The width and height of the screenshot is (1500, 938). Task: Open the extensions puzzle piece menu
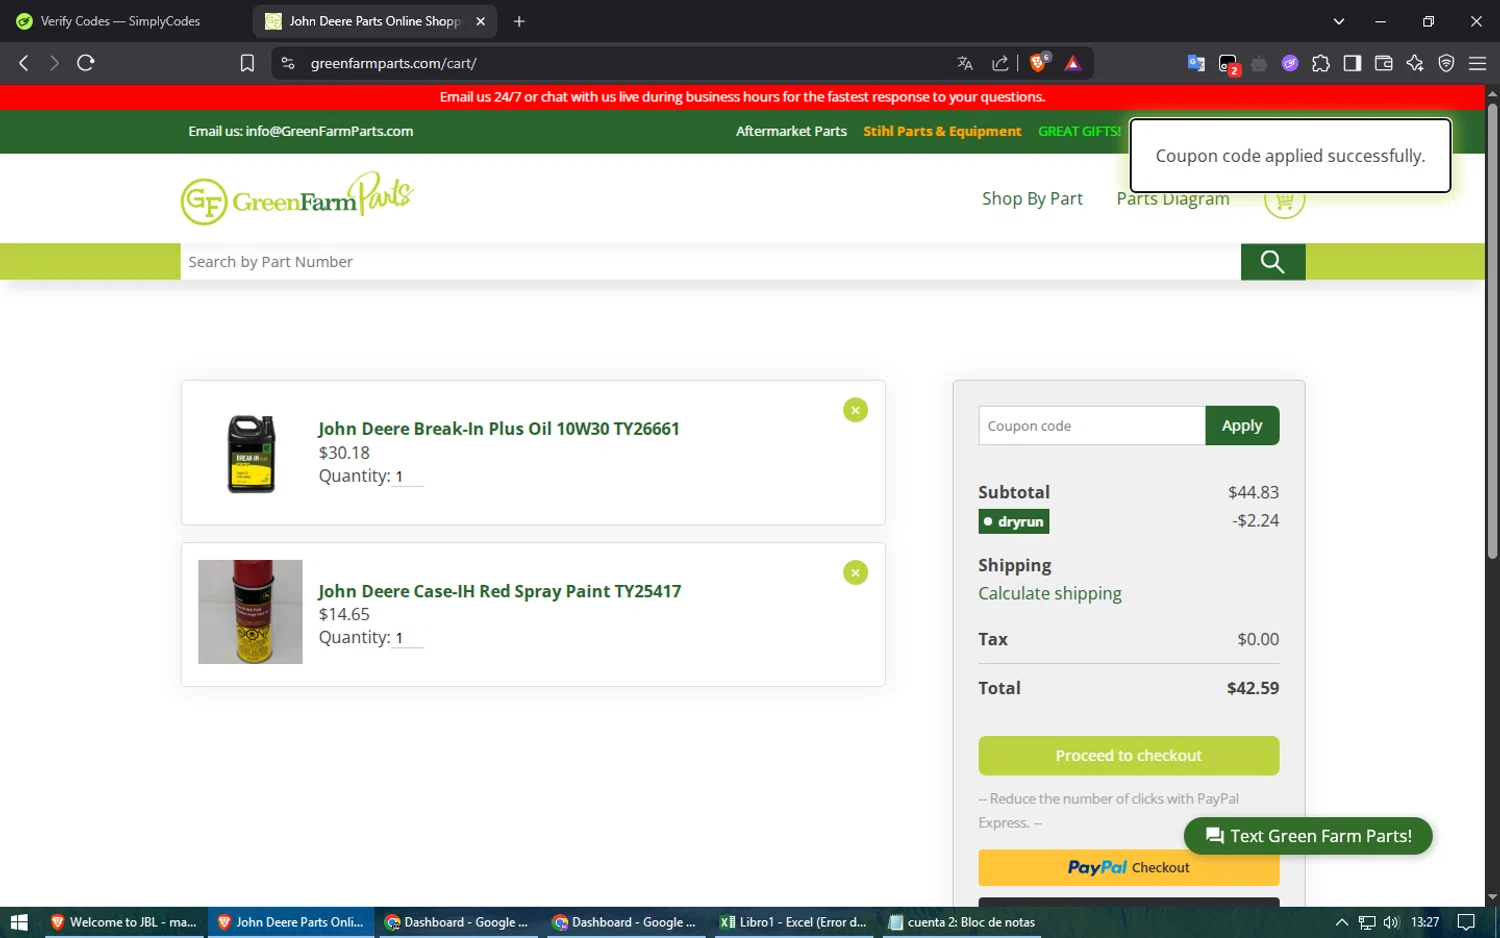(1321, 63)
